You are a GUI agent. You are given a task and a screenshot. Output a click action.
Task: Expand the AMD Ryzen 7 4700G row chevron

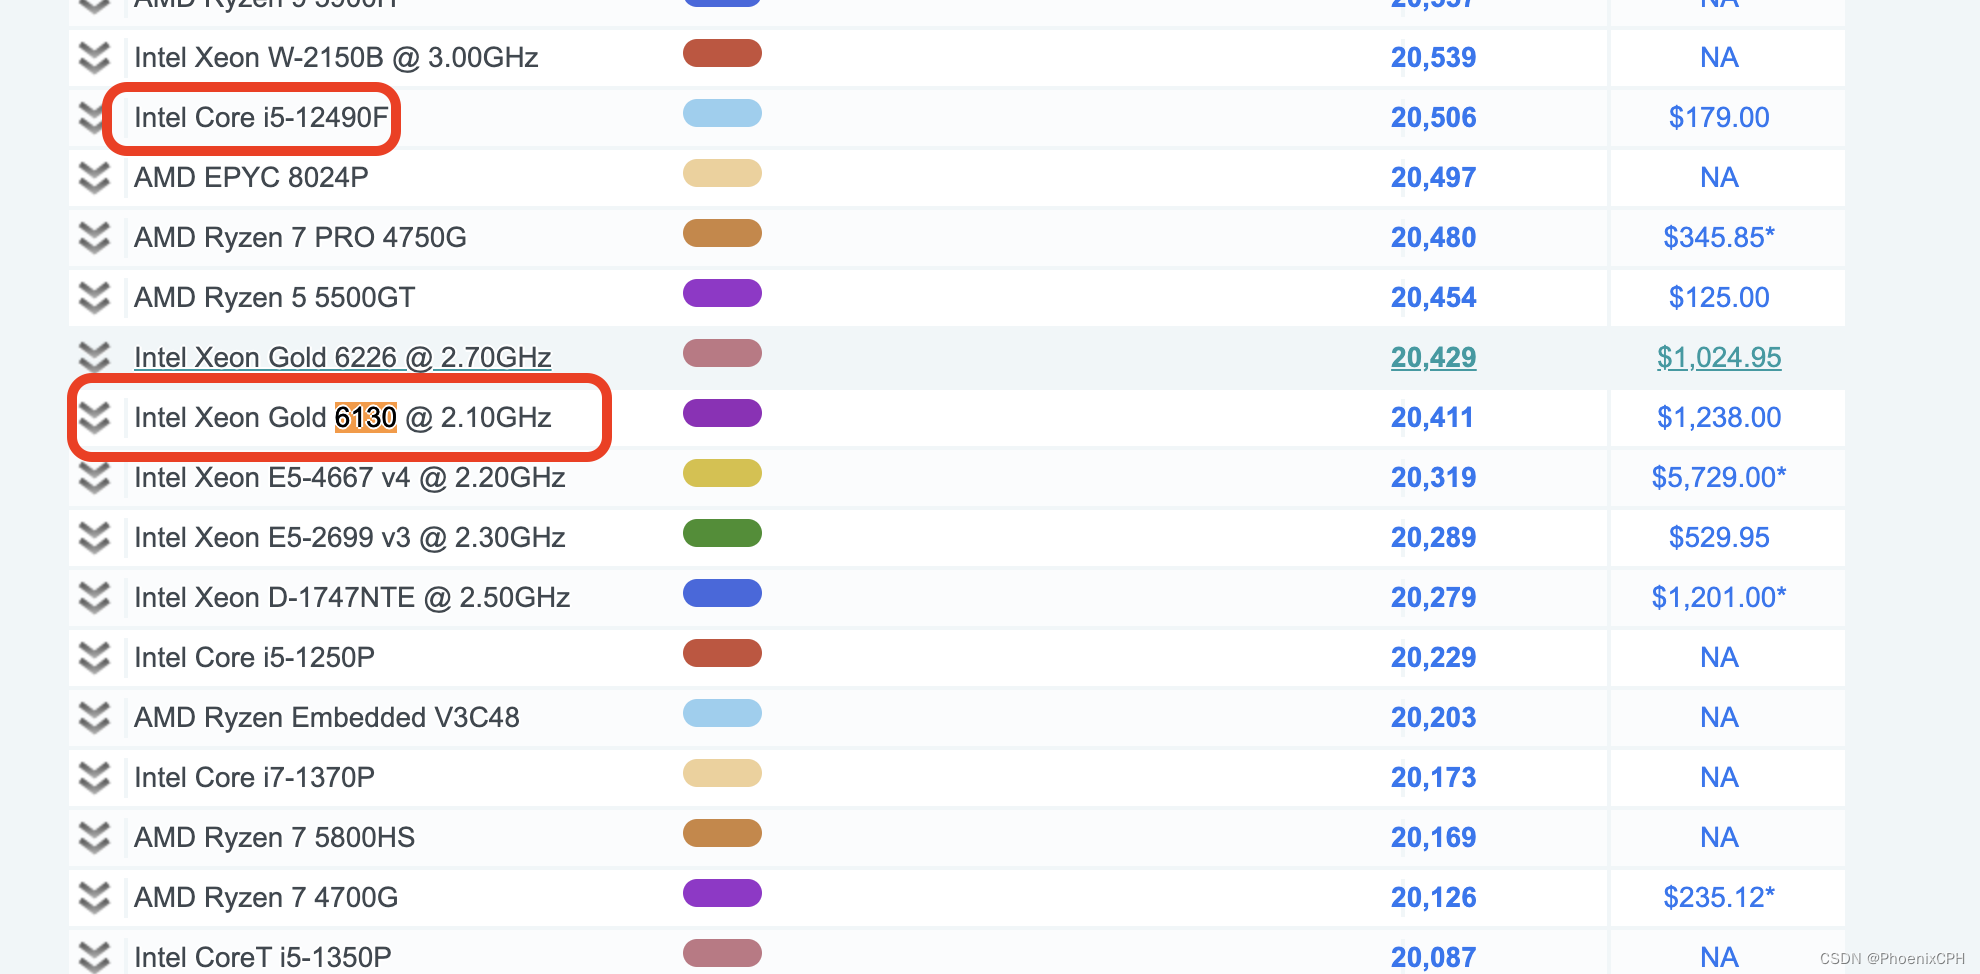pyautogui.click(x=94, y=898)
